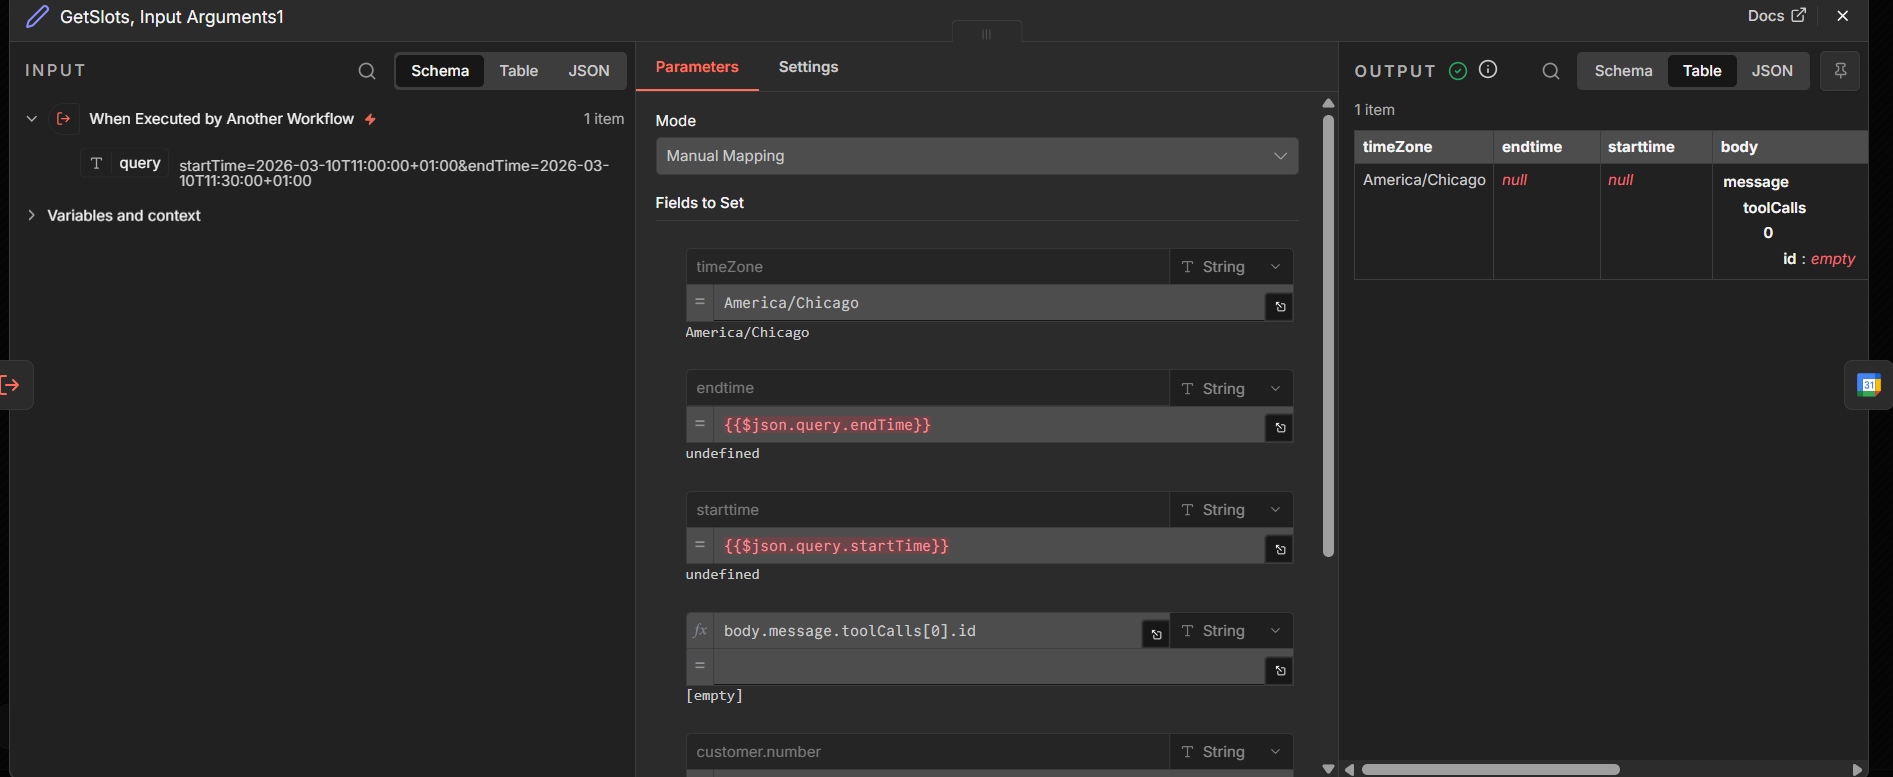Click the starttime expression input field
Viewport: 1893px width, 777px height.
tap(988, 546)
